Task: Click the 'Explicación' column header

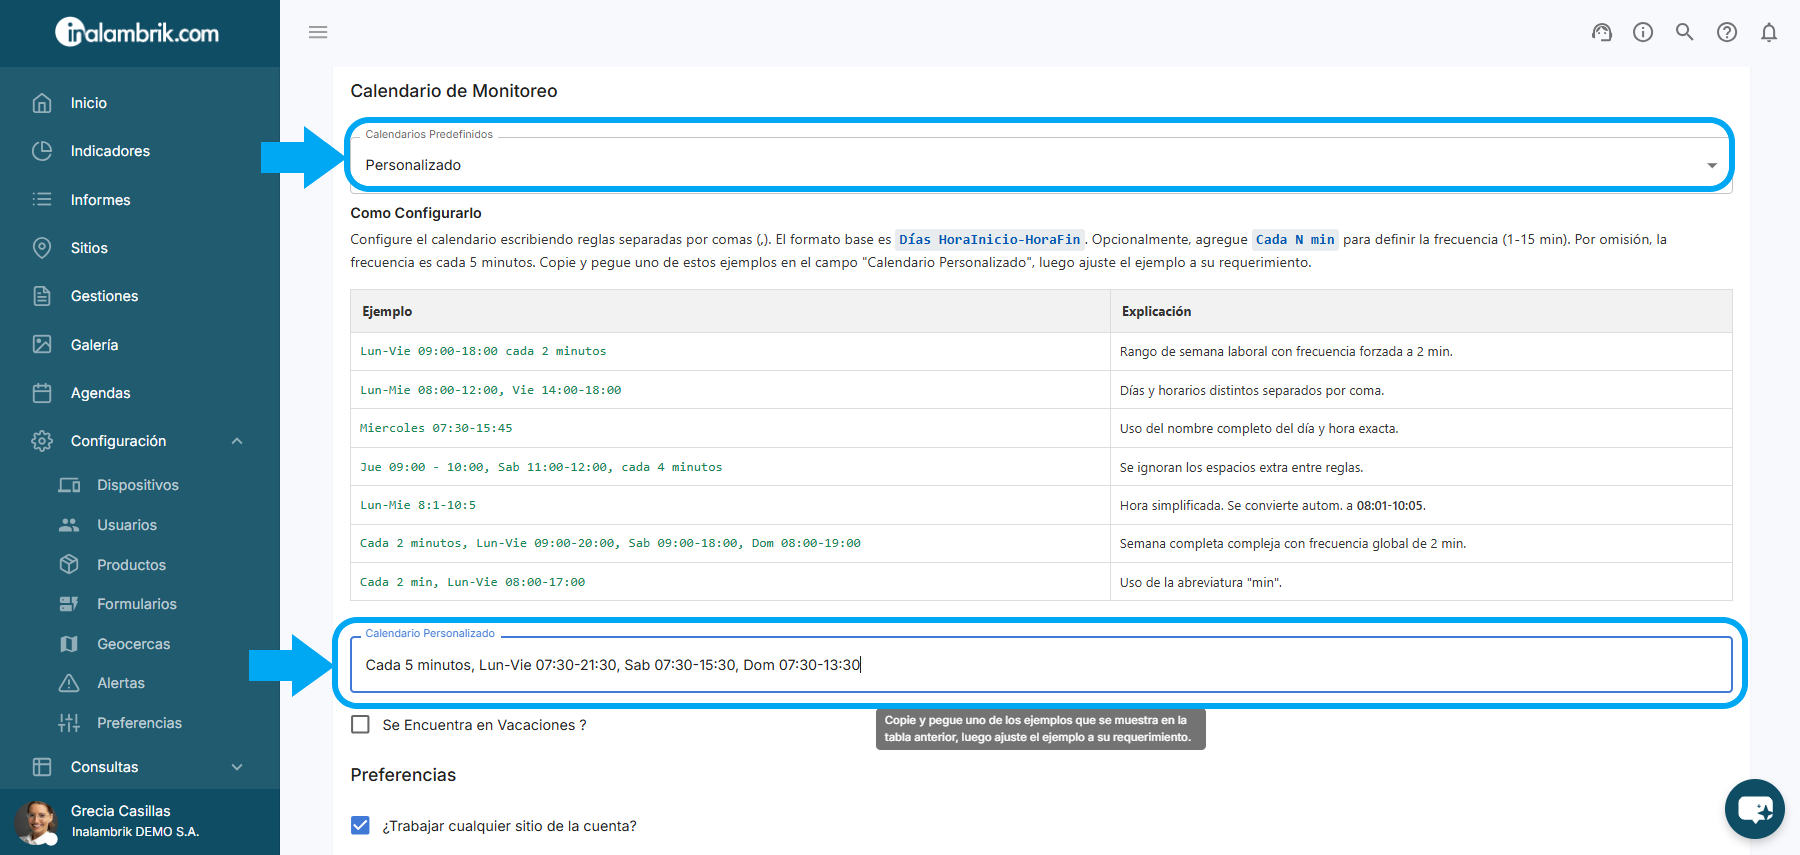Action: click(x=1156, y=311)
